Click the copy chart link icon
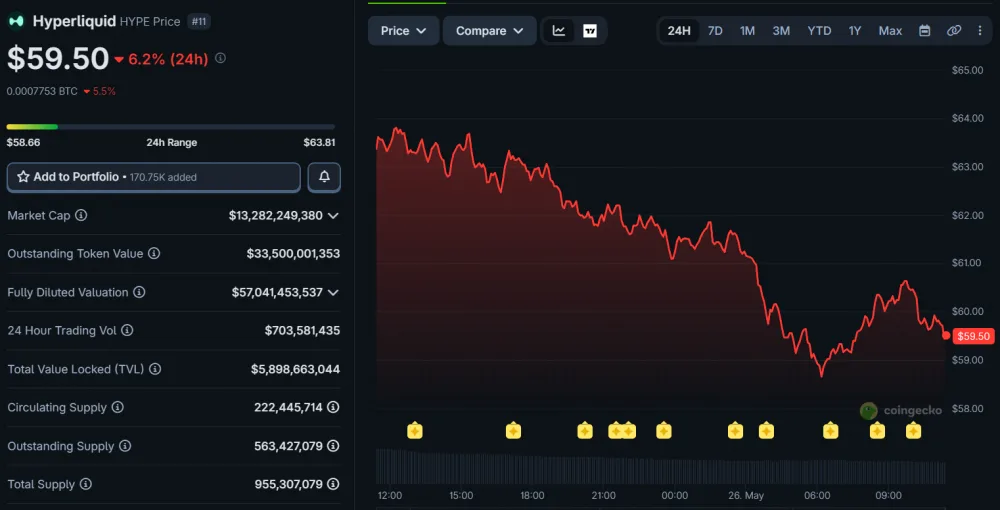 (953, 31)
